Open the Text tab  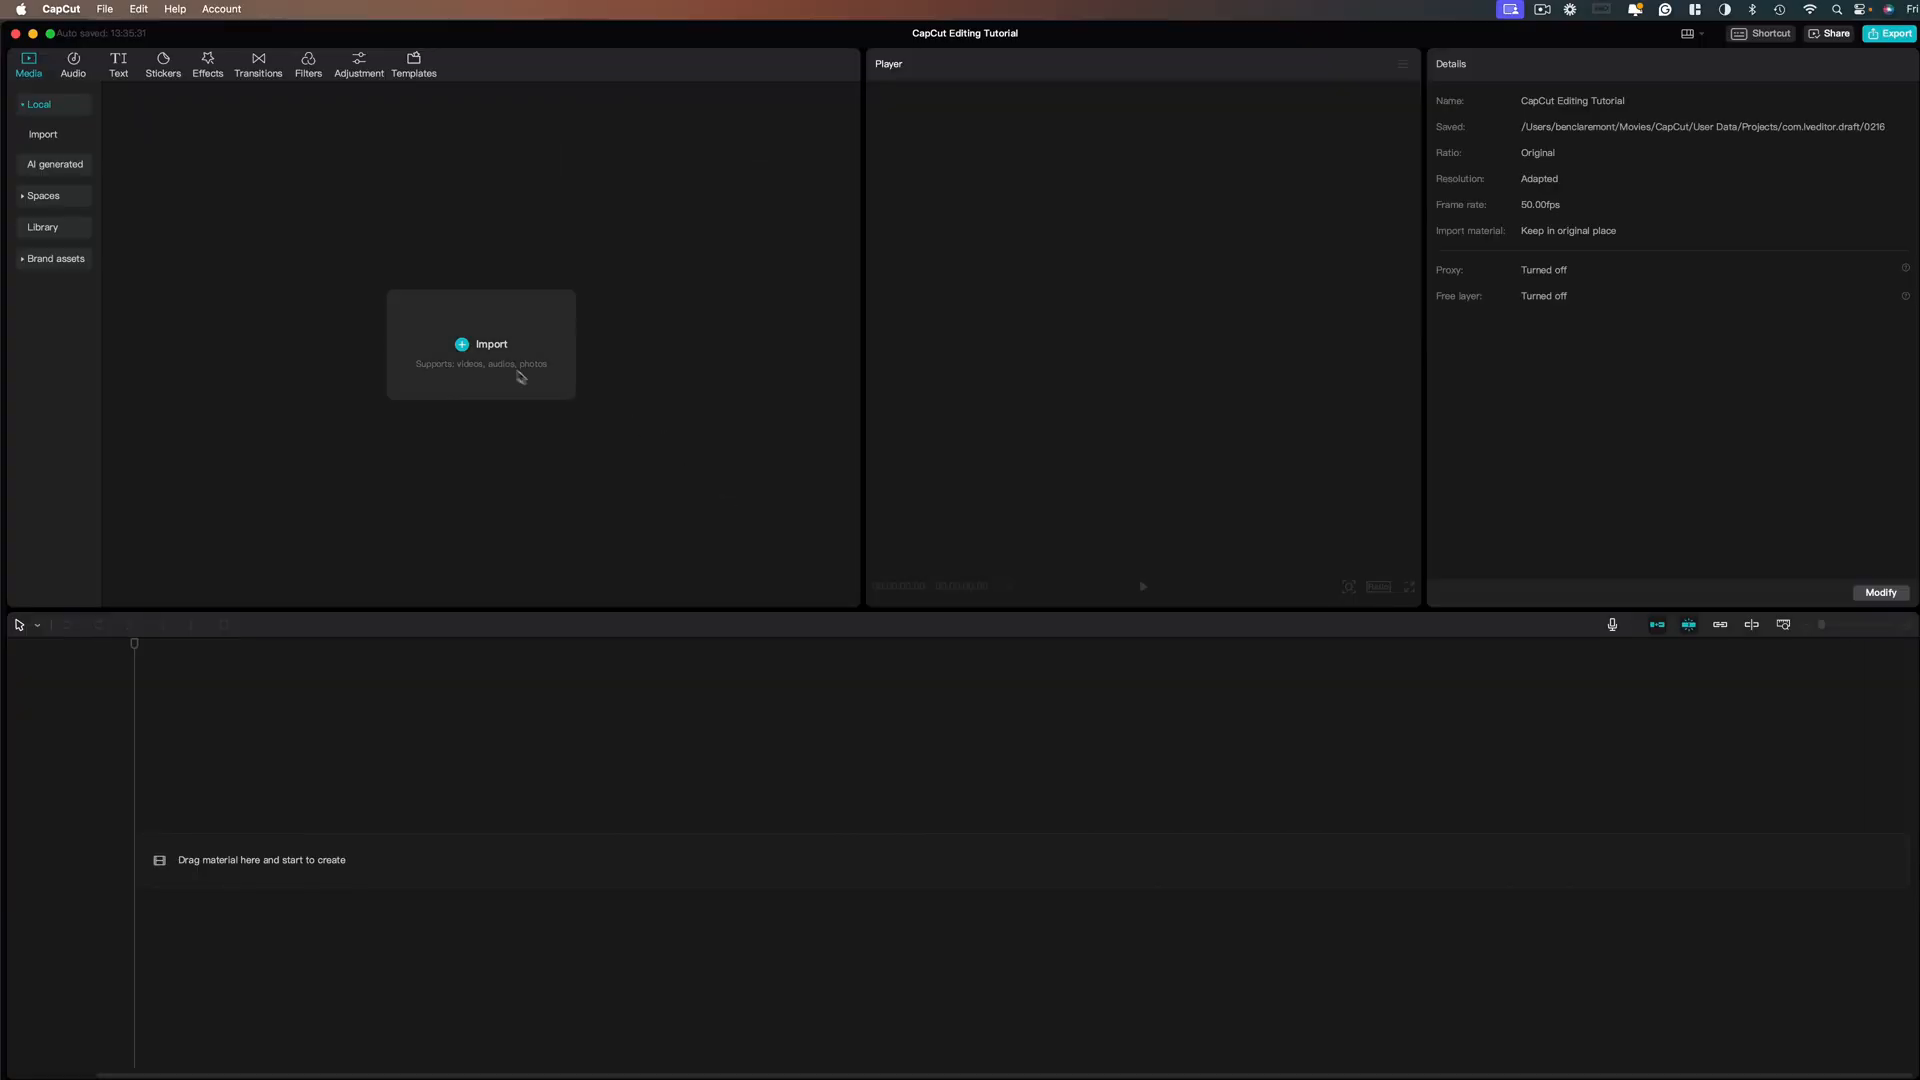click(118, 65)
